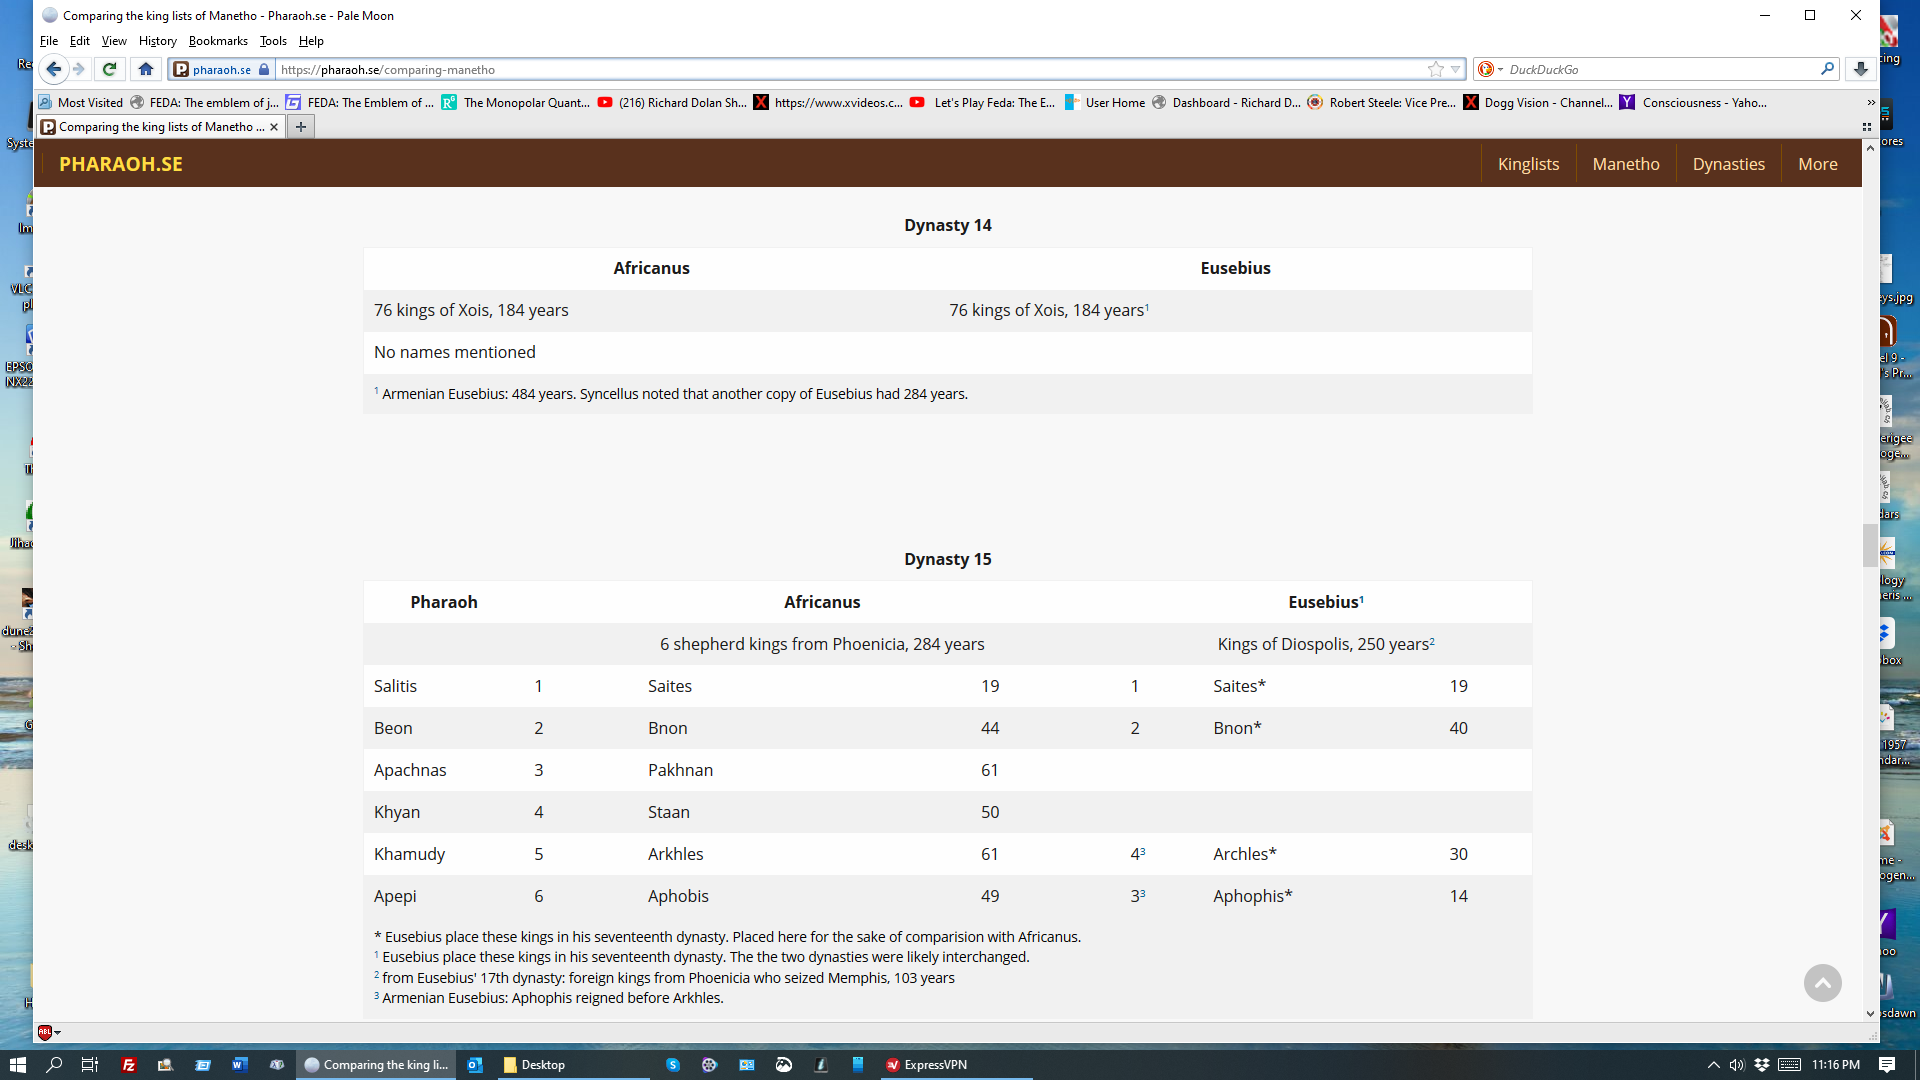Open the Manetho navigation item

click(1625, 164)
